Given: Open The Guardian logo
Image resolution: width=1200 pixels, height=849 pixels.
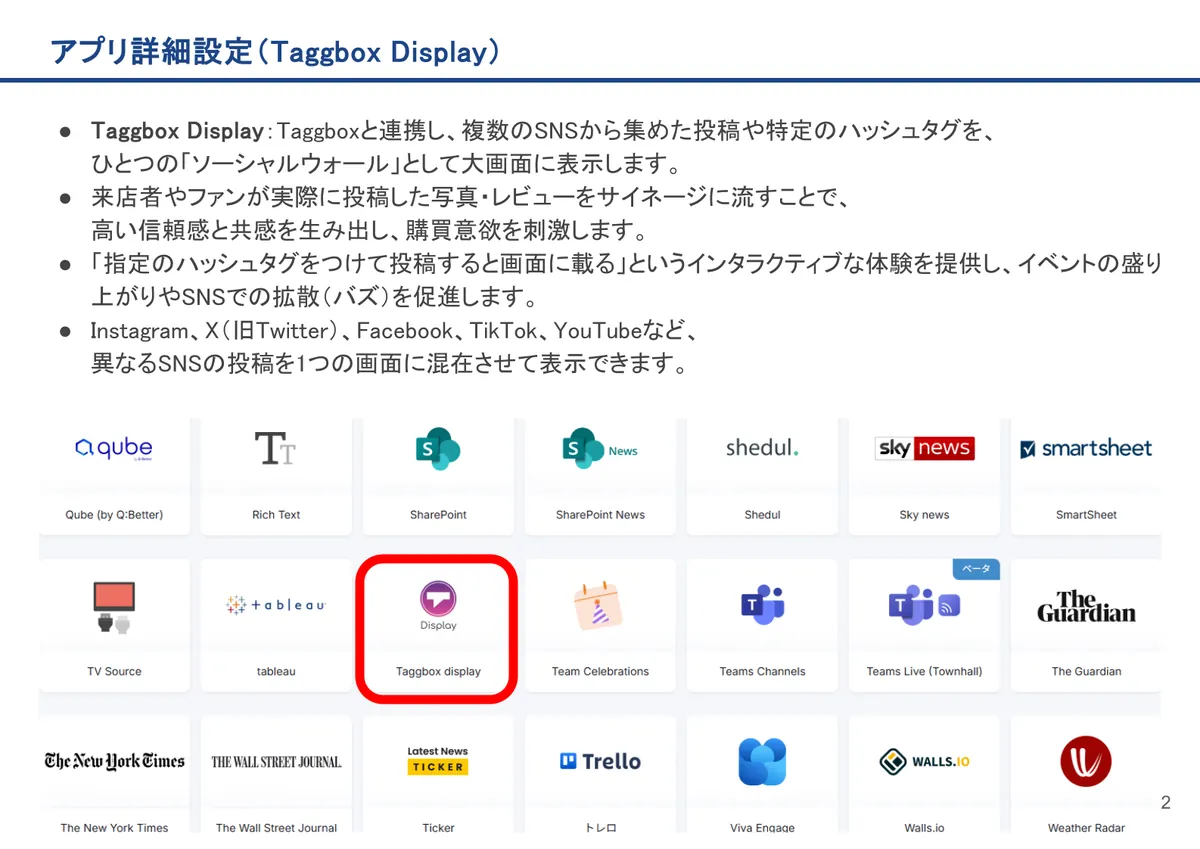Looking at the screenshot, I should click(x=1086, y=606).
